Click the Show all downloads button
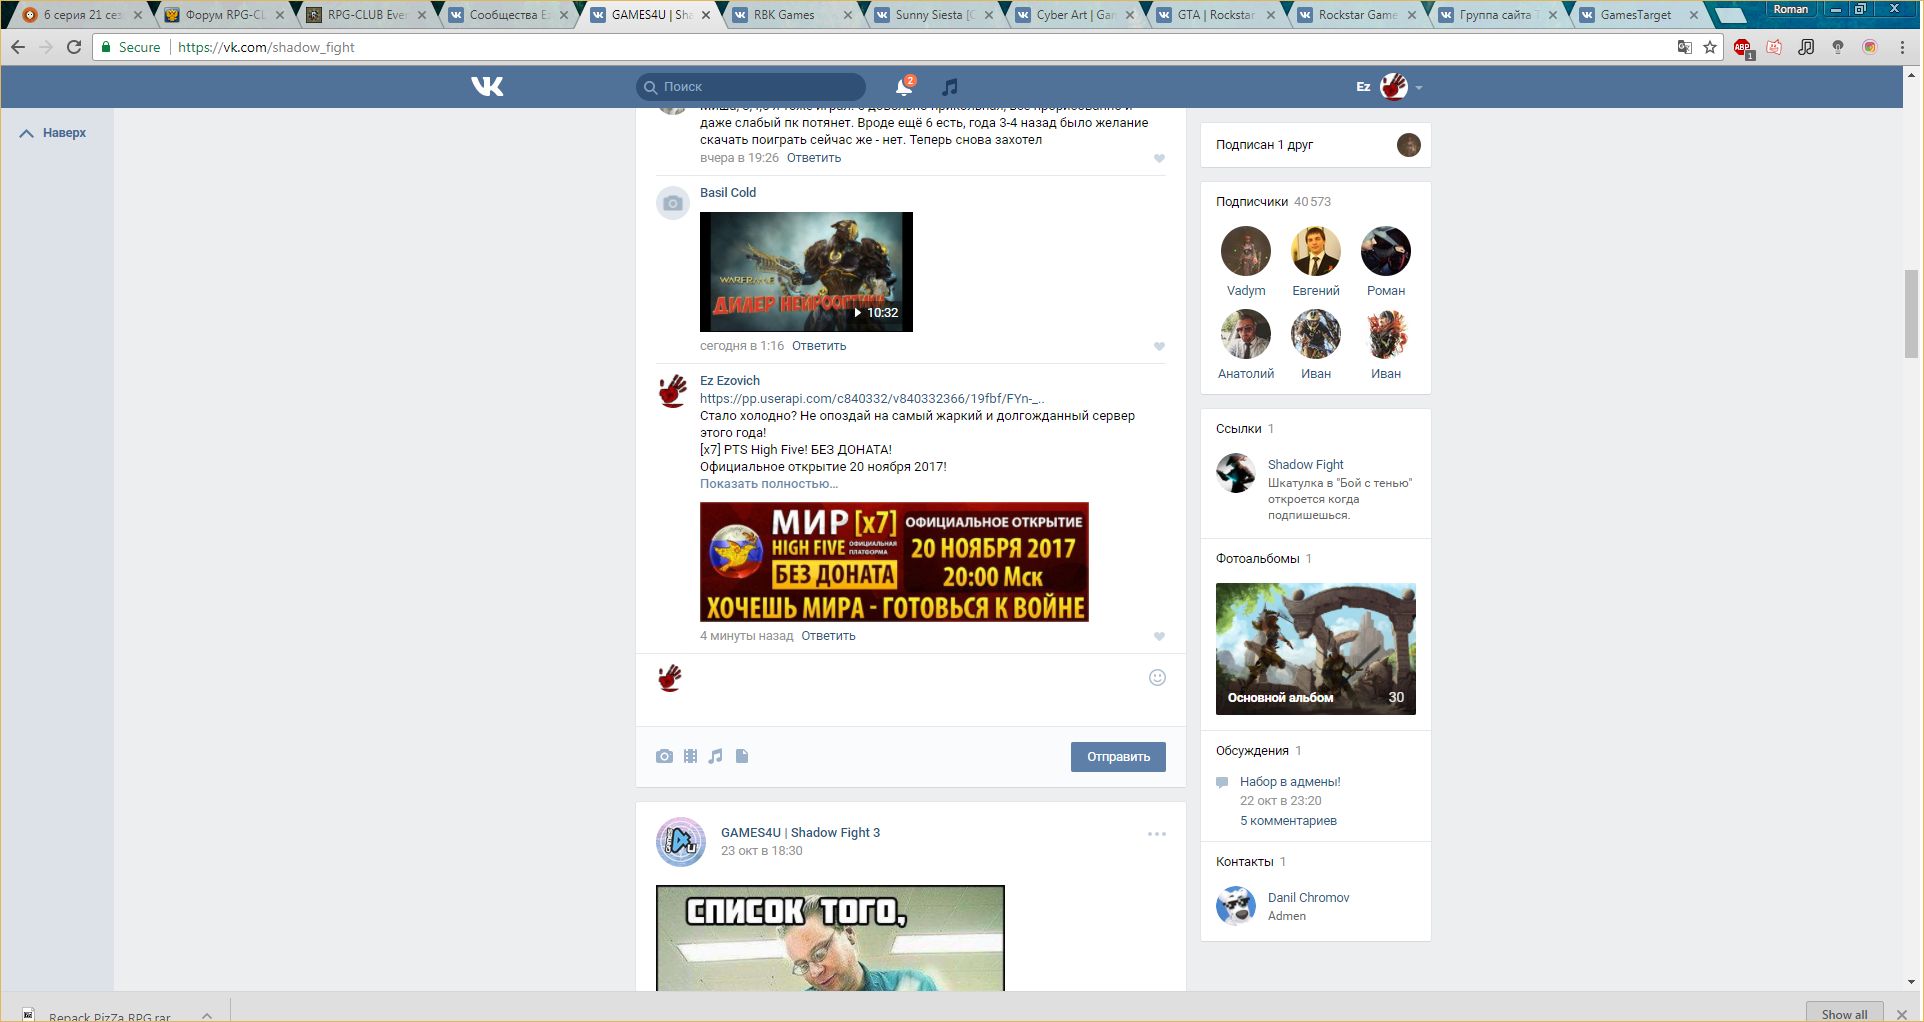This screenshot has height=1022, width=1924. [x=1844, y=1013]
